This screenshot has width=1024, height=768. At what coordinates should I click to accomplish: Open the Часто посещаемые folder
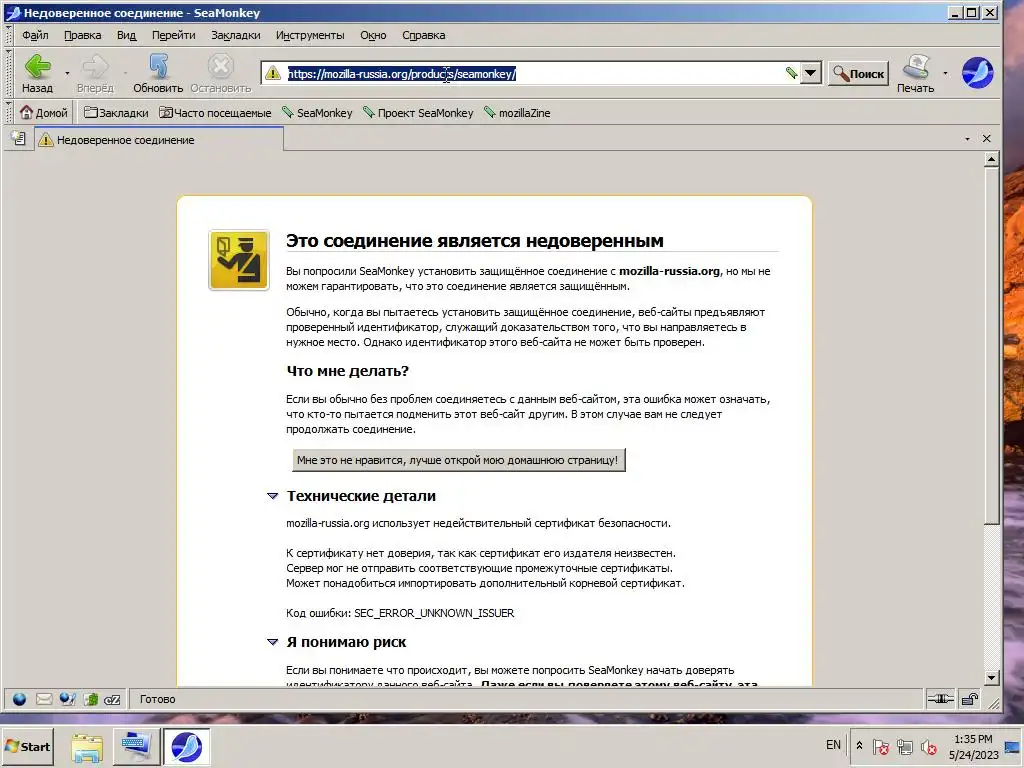click(x=215, y=113)
